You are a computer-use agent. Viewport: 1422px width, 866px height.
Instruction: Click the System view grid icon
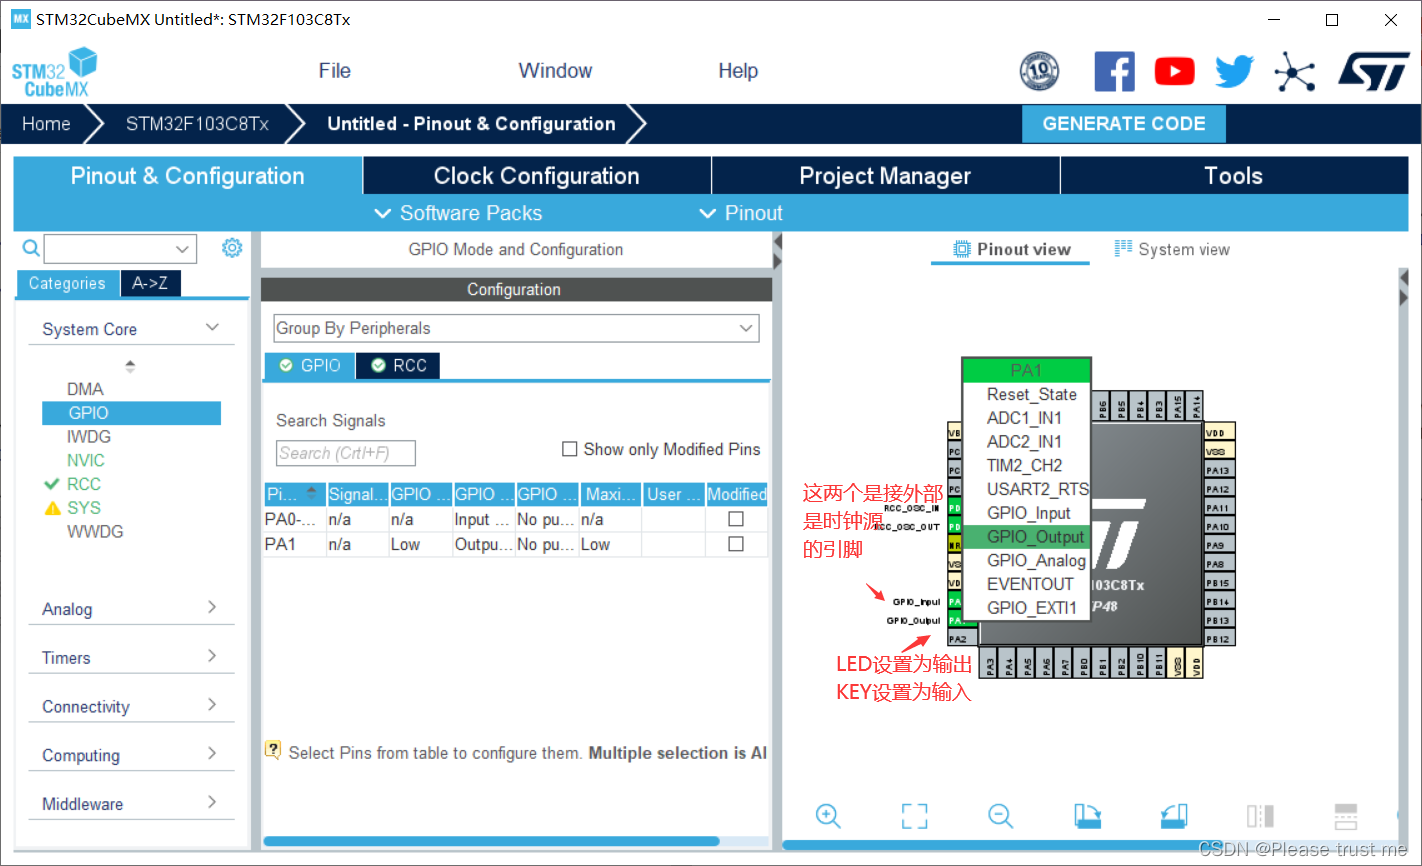[x=1123, y=248]
